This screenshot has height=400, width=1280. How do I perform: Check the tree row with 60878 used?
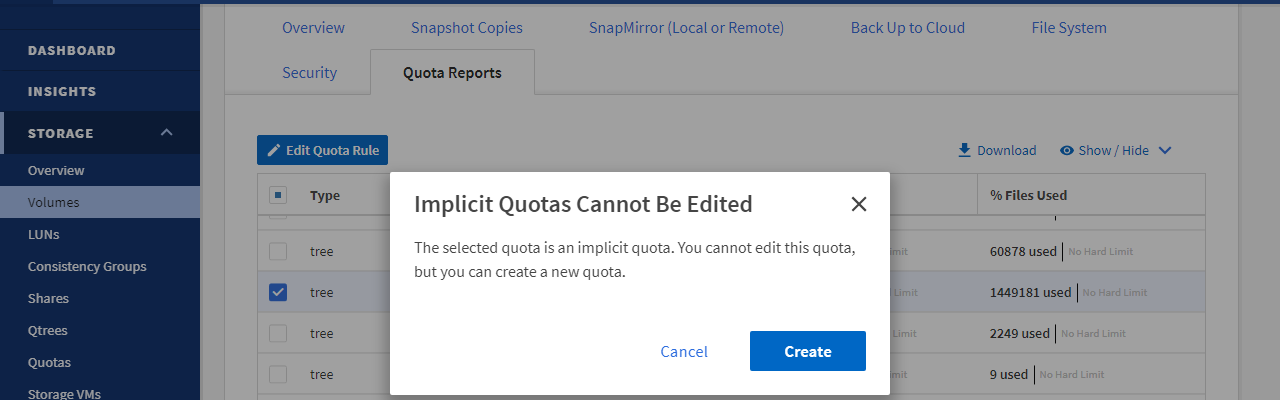pos(279,251)
